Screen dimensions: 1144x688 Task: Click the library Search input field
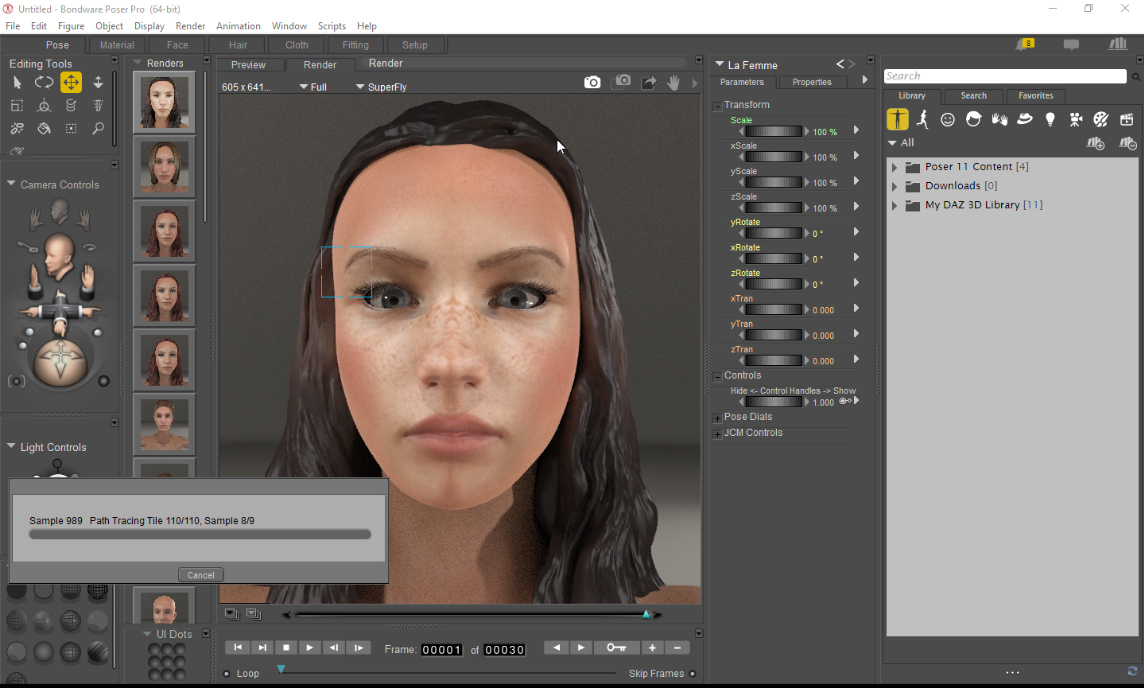[x=1005, y=76]
